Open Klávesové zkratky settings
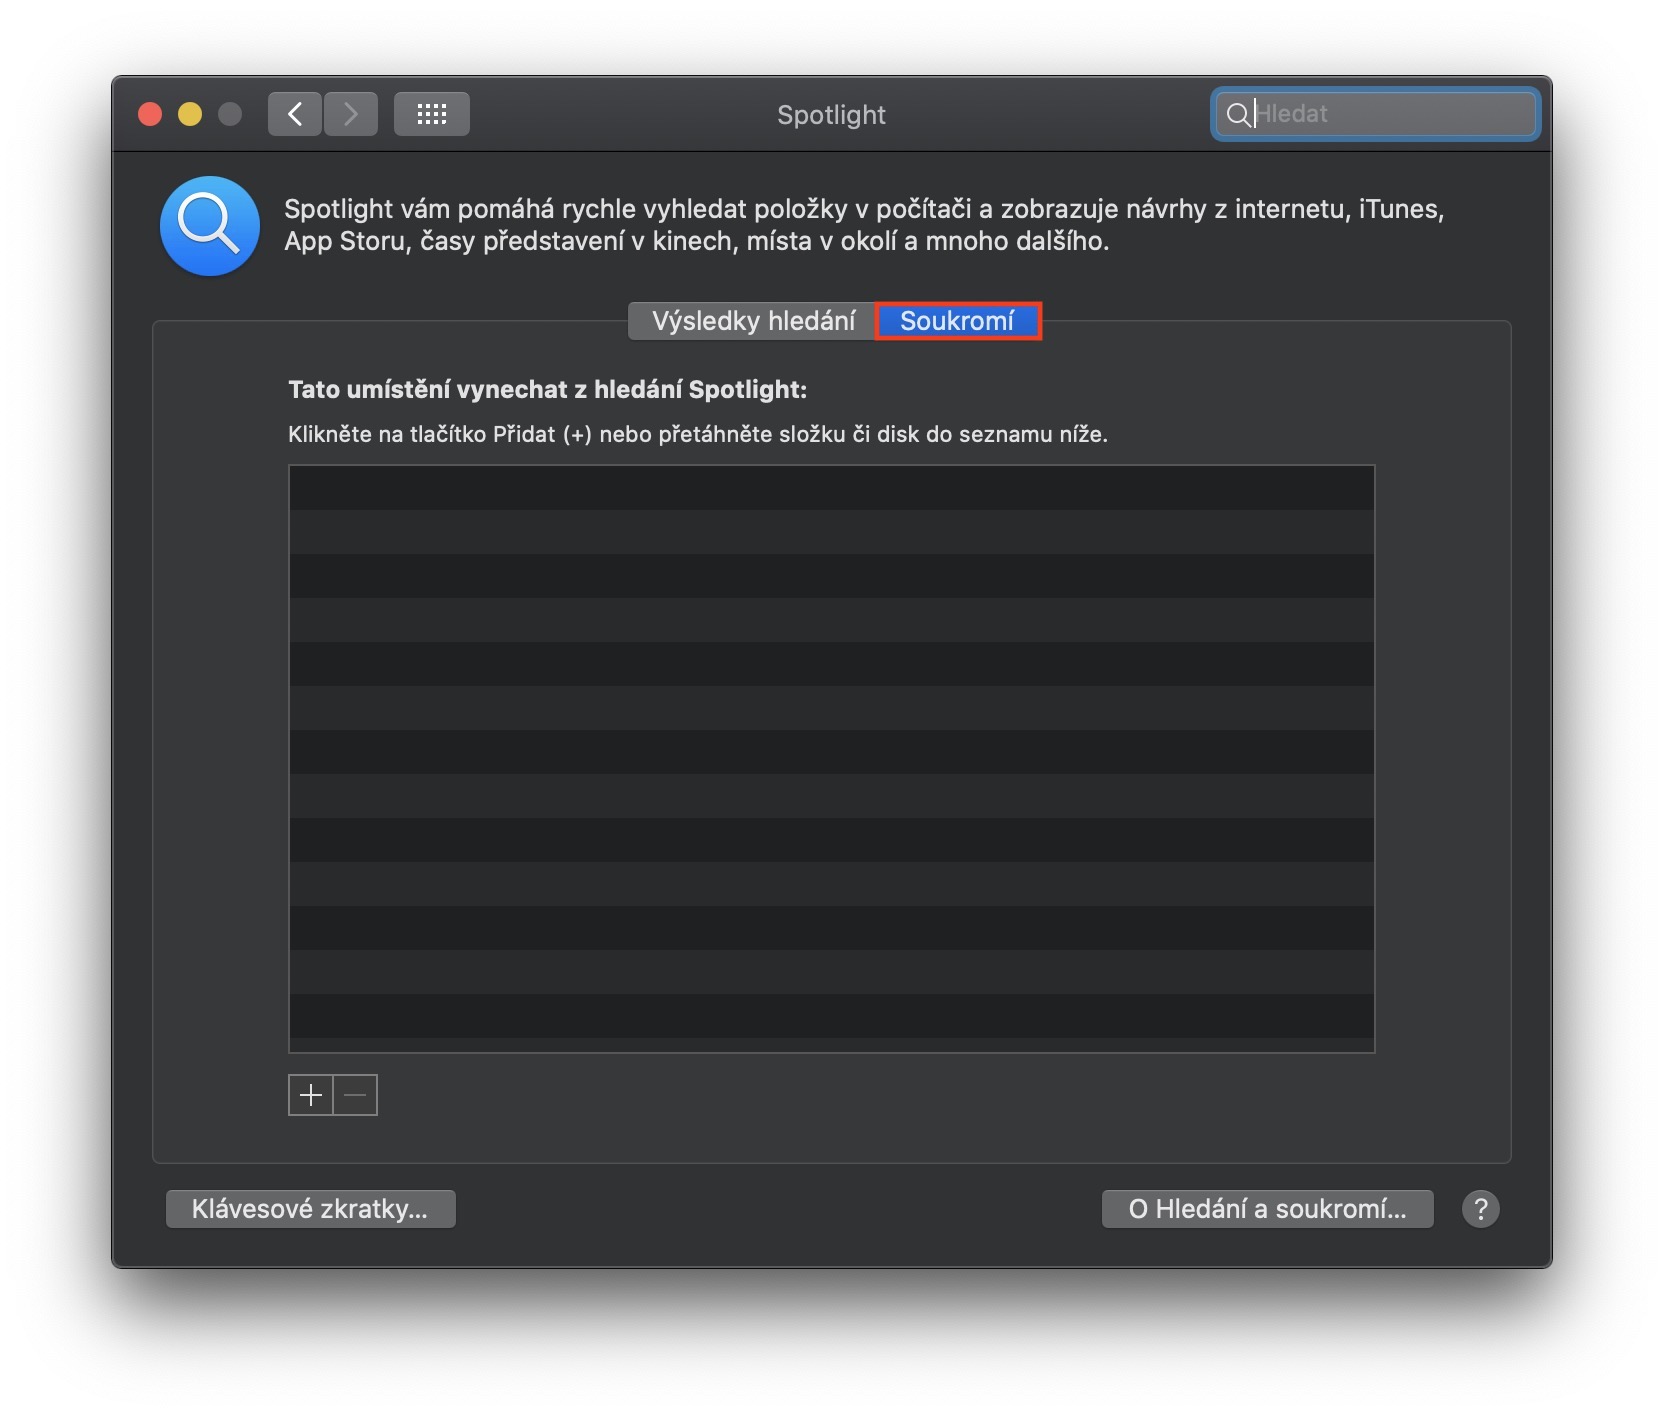Screen dimensions: 1664x1416 pyautogui.click(x=311, y=1209)
